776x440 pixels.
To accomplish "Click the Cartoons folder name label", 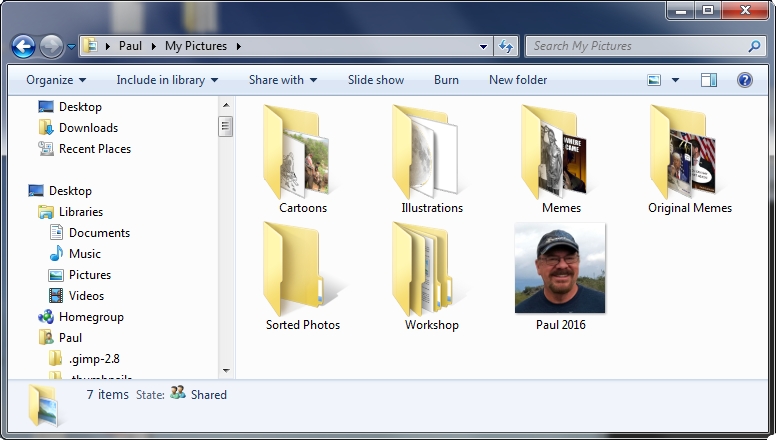I will pyautogui.click(x=303, y=208).
